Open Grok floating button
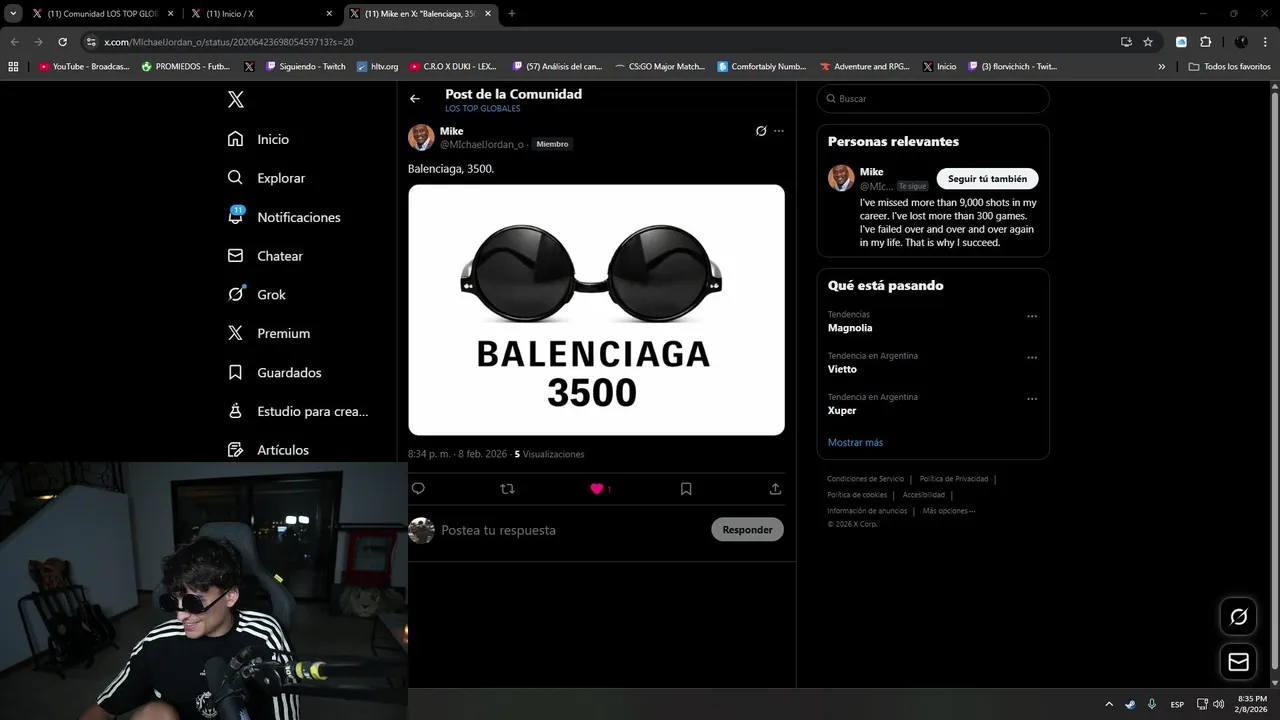The width and height of the screenshot is (1280, 720). pos(1238,617)
